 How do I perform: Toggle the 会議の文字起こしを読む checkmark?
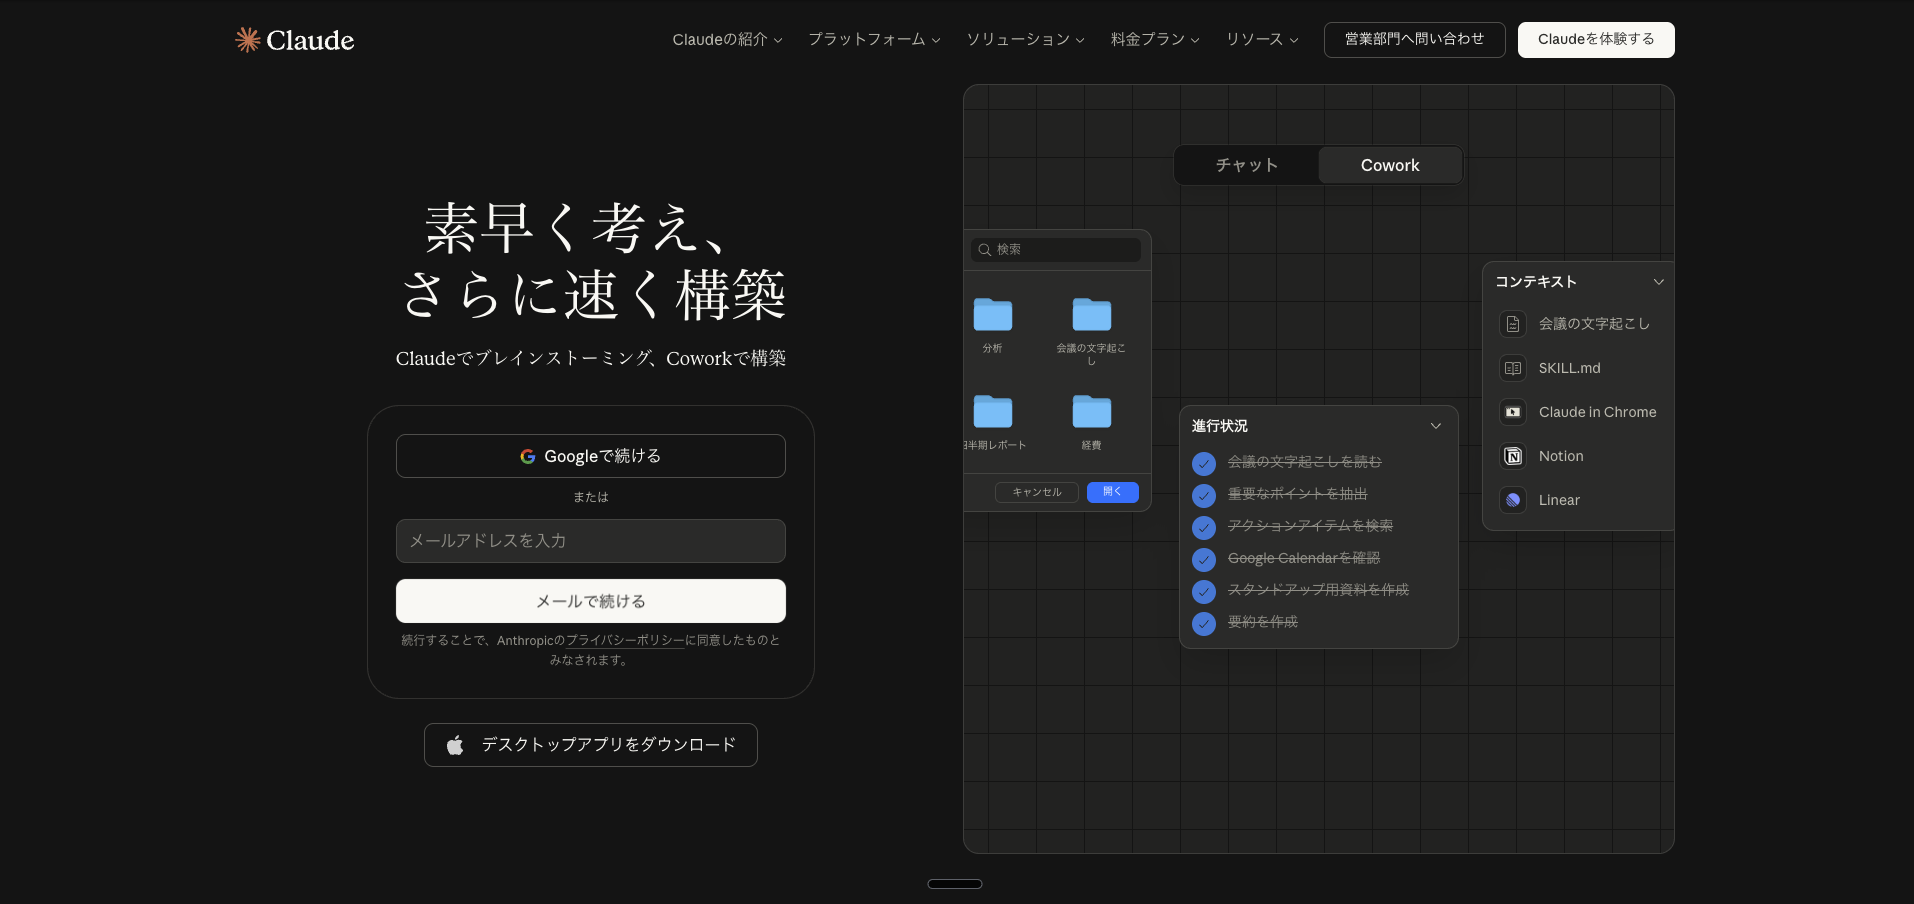coord(1204,463)
